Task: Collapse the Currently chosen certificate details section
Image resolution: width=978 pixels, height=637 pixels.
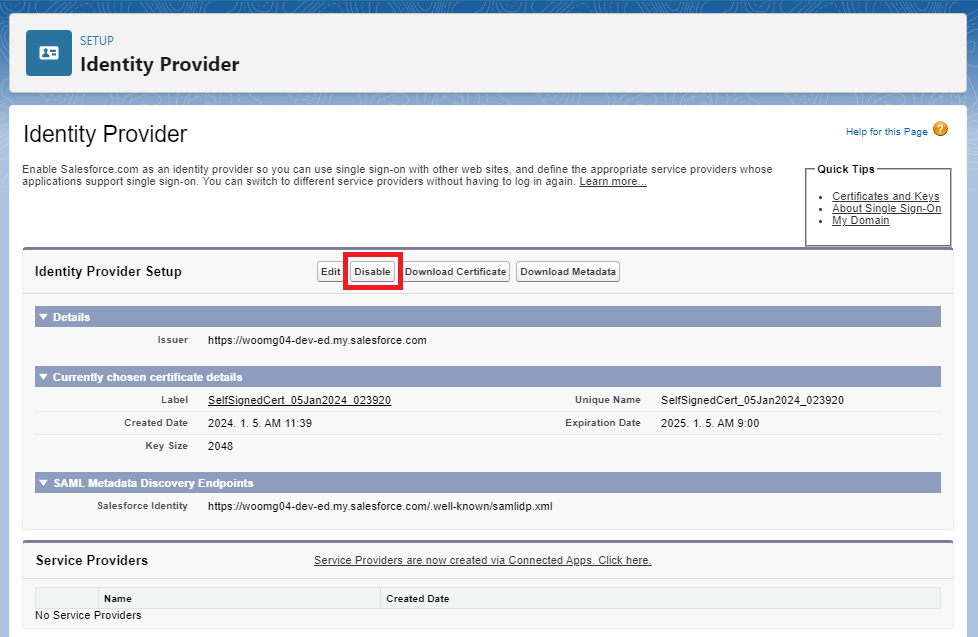Action: click(42, 376)
